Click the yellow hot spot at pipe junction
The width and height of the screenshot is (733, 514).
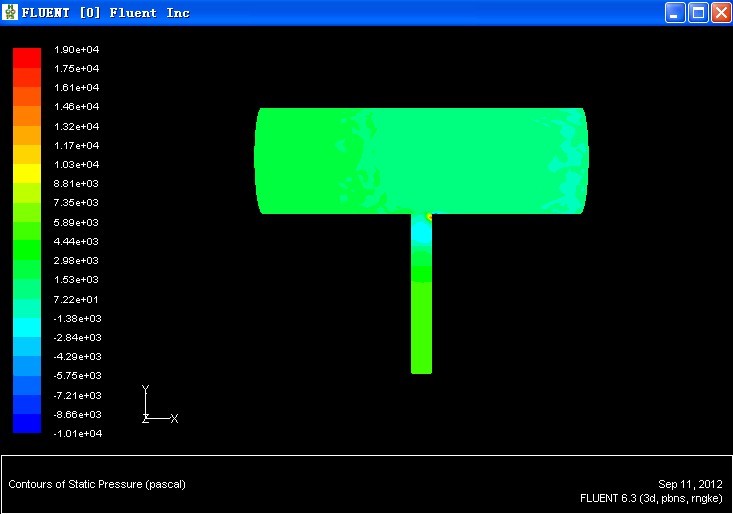pyautogui.click(x=430, y=216)
